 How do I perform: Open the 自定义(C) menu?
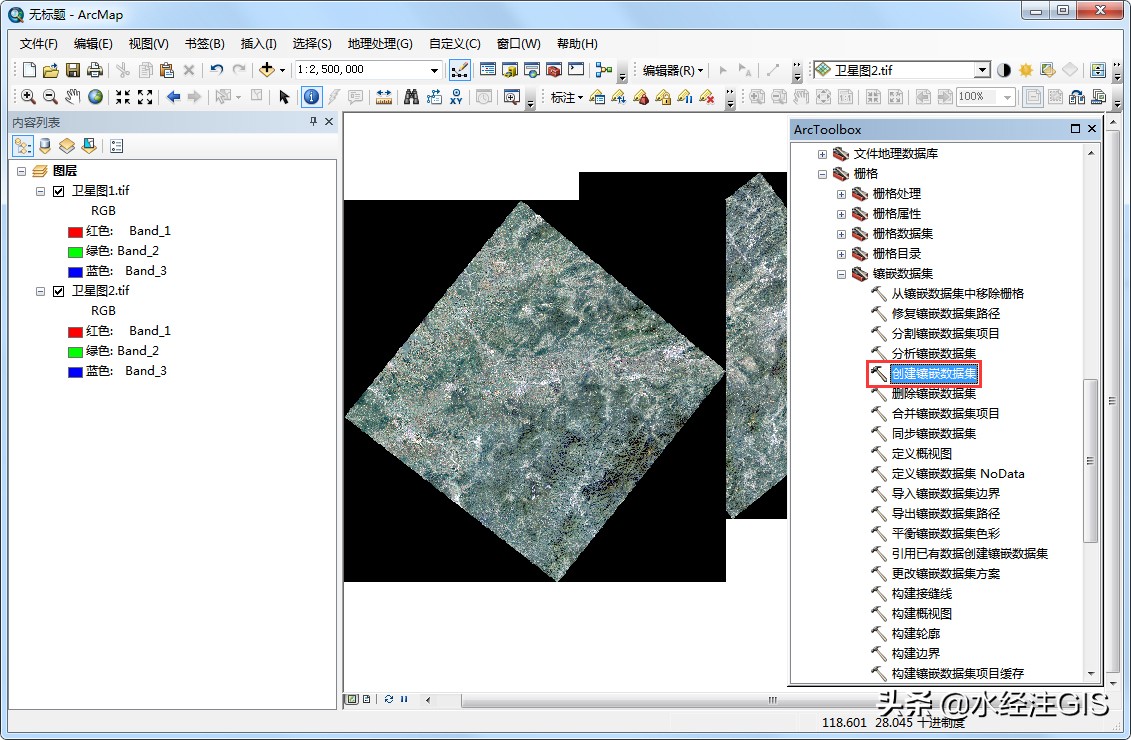[x=453, y=43]
